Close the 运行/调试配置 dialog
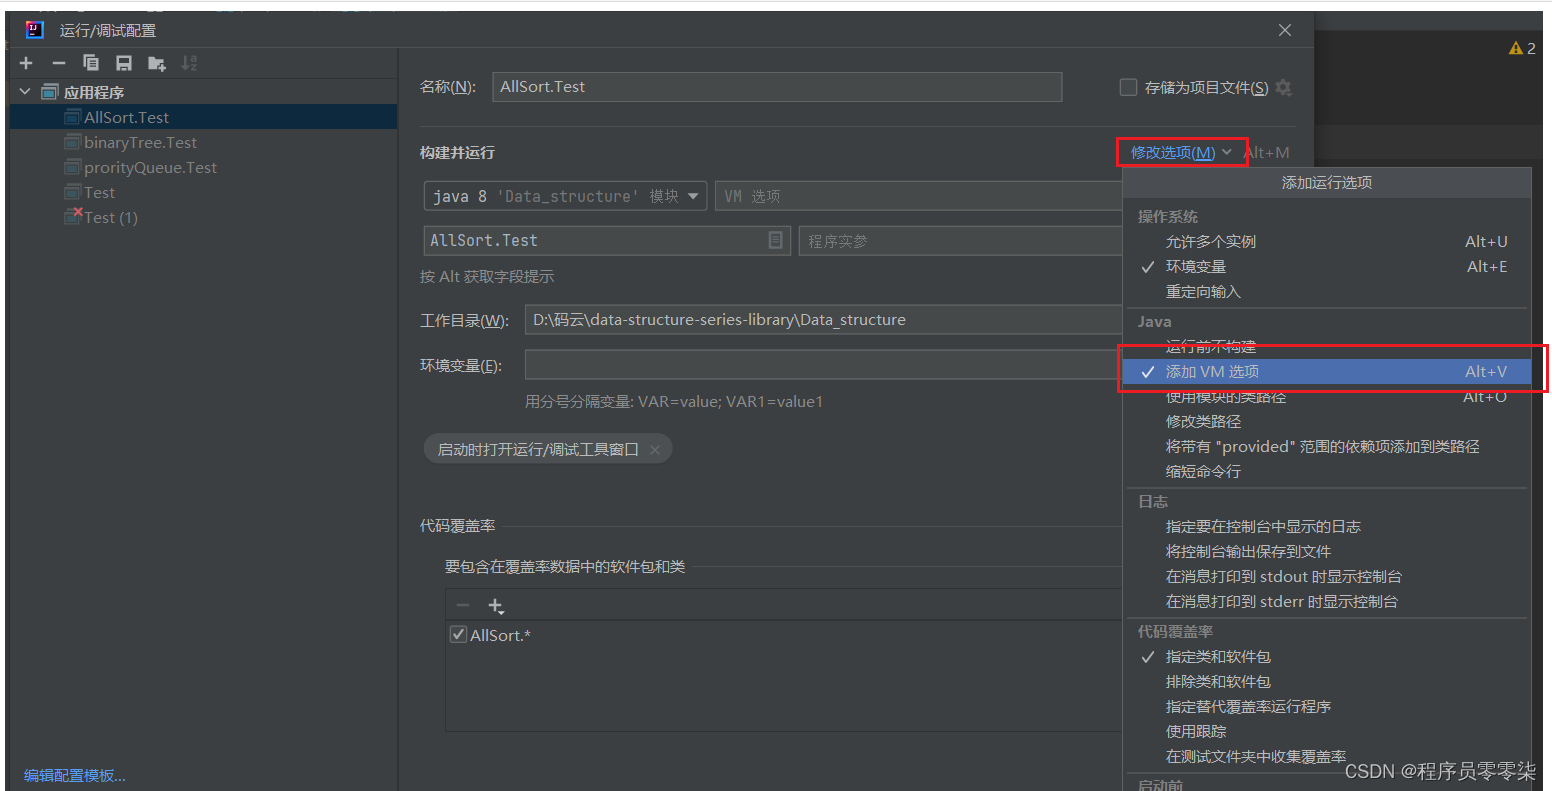The height and width of the screenshot is (791, 1552). point(1285,30)
